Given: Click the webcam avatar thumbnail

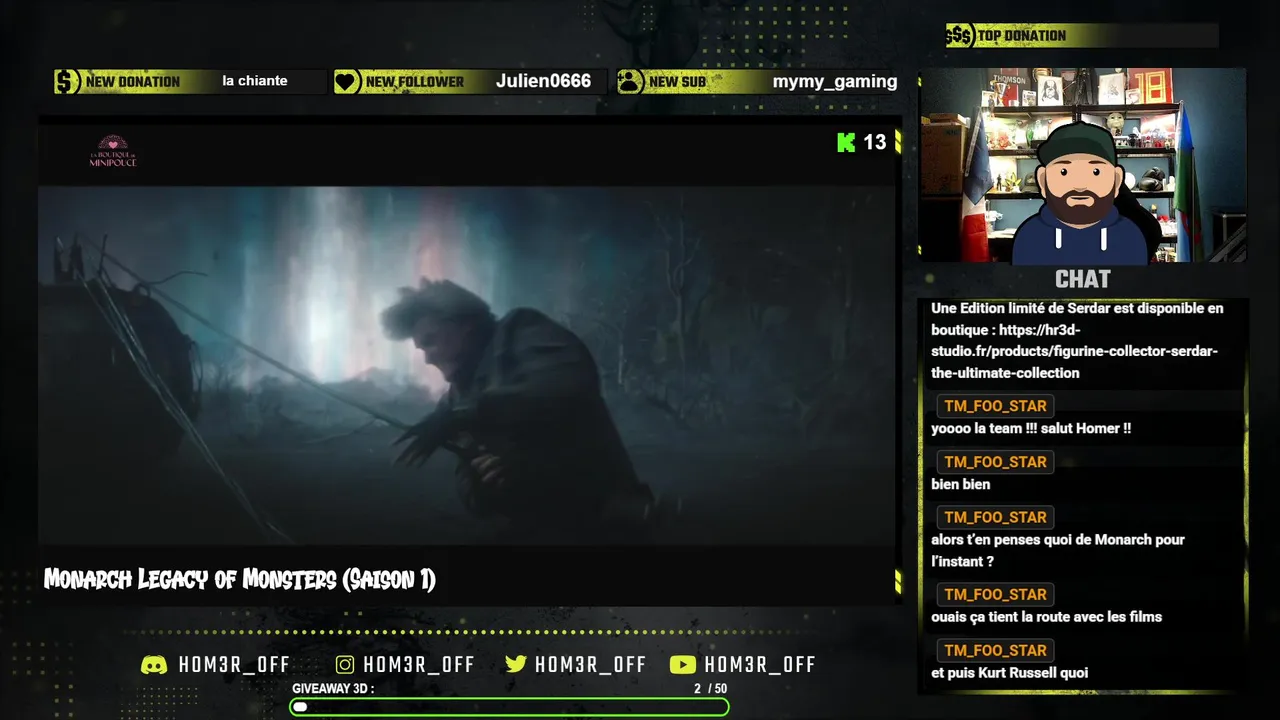Looking at the screenshot, I should [x=1082, y=165].
